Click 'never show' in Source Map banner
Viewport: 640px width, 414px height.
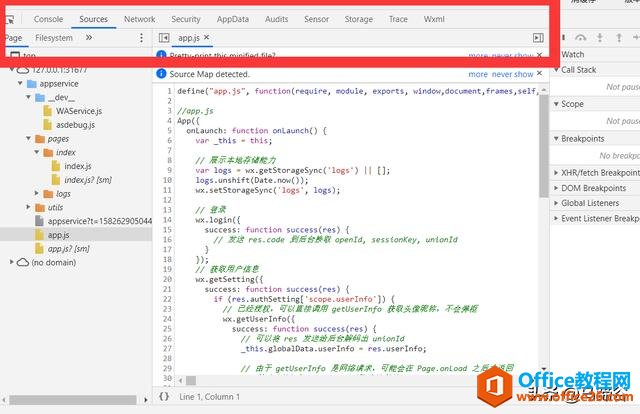coord(513,74)
